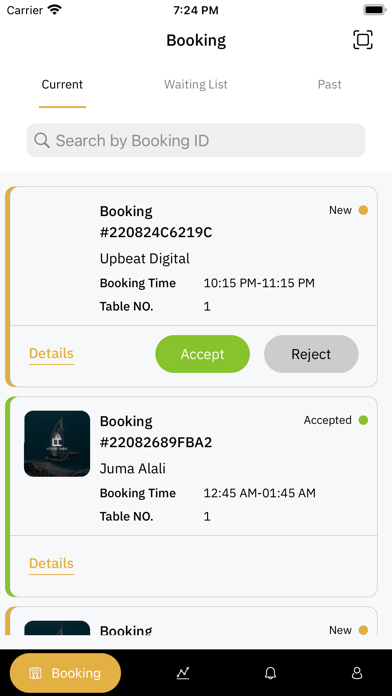Viewport: 392px width, 696px height.
Task: Switch to the Past tab
Action: point(329,84)
